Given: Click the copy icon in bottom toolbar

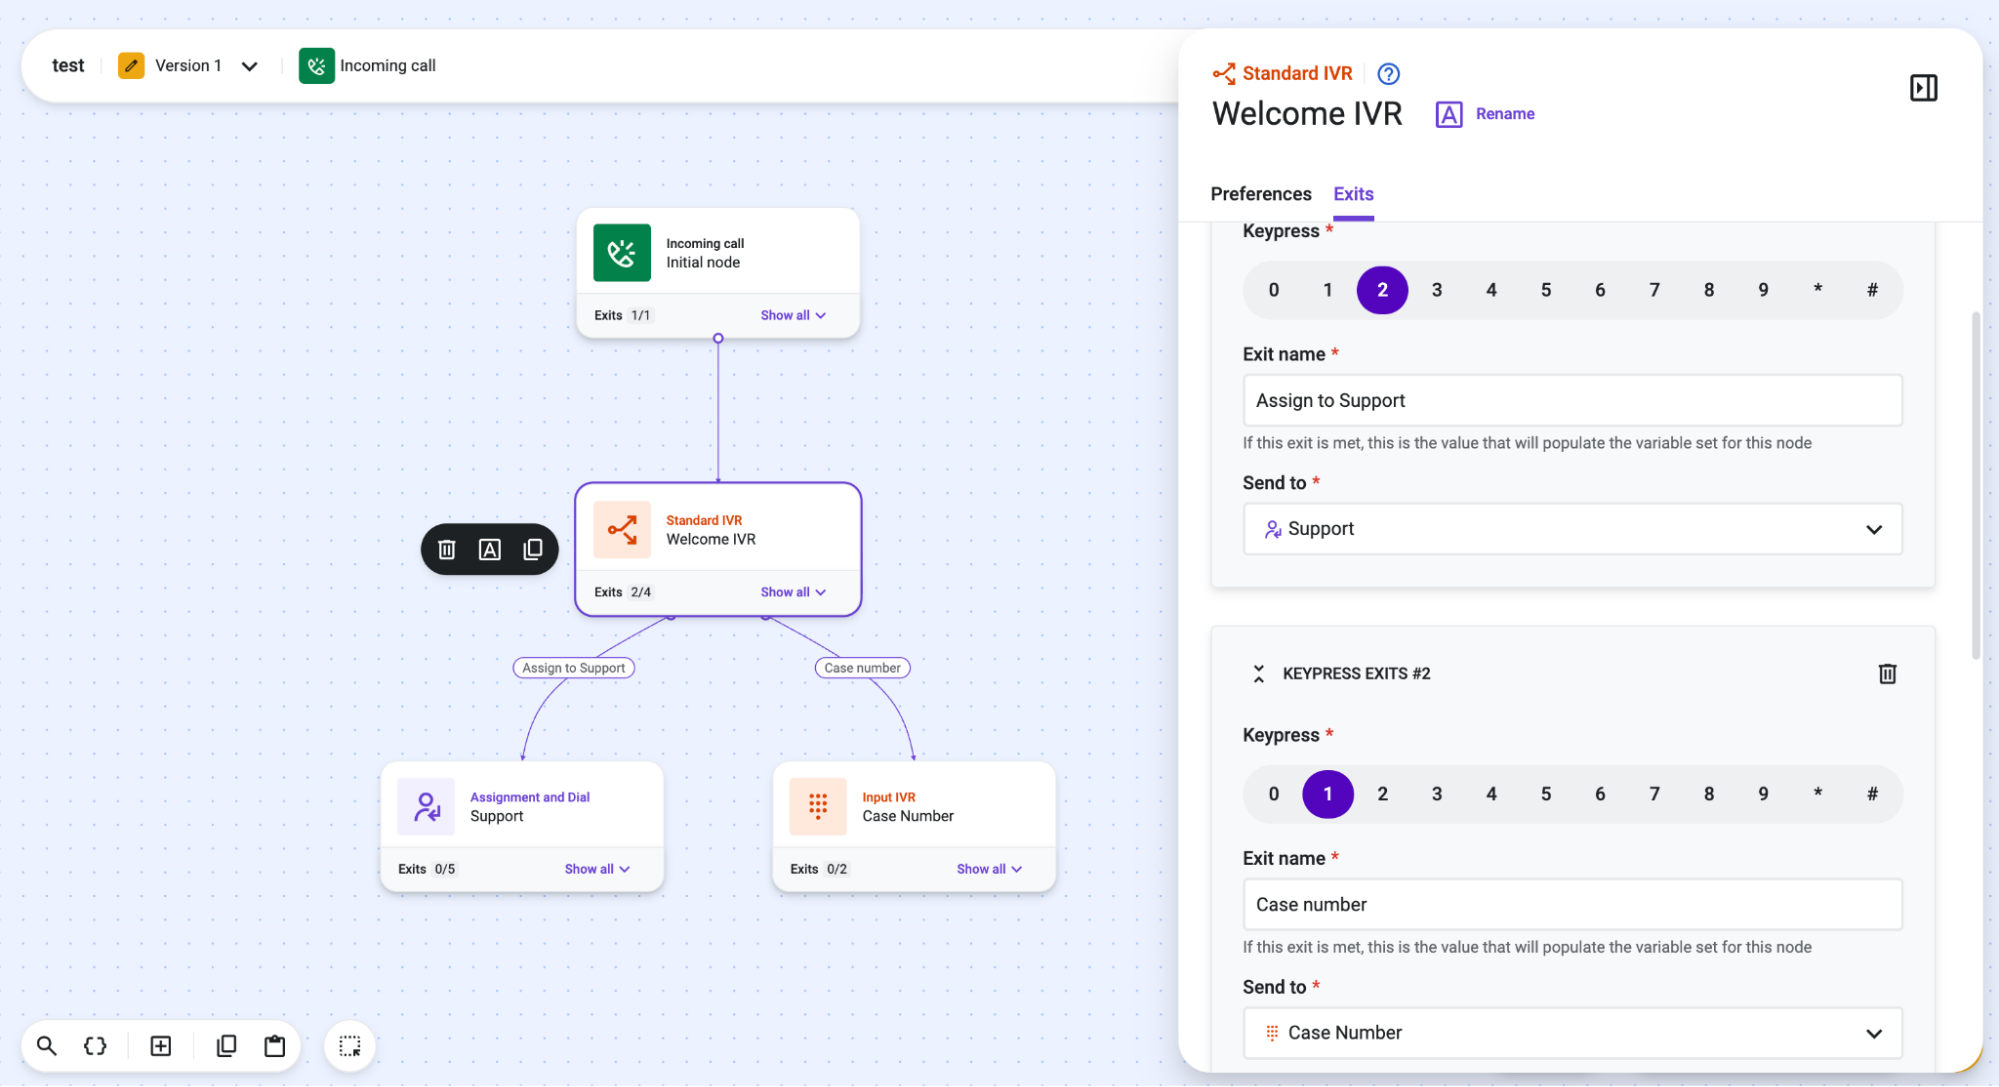Looking at the screenshot, I should click(227, 1046).
